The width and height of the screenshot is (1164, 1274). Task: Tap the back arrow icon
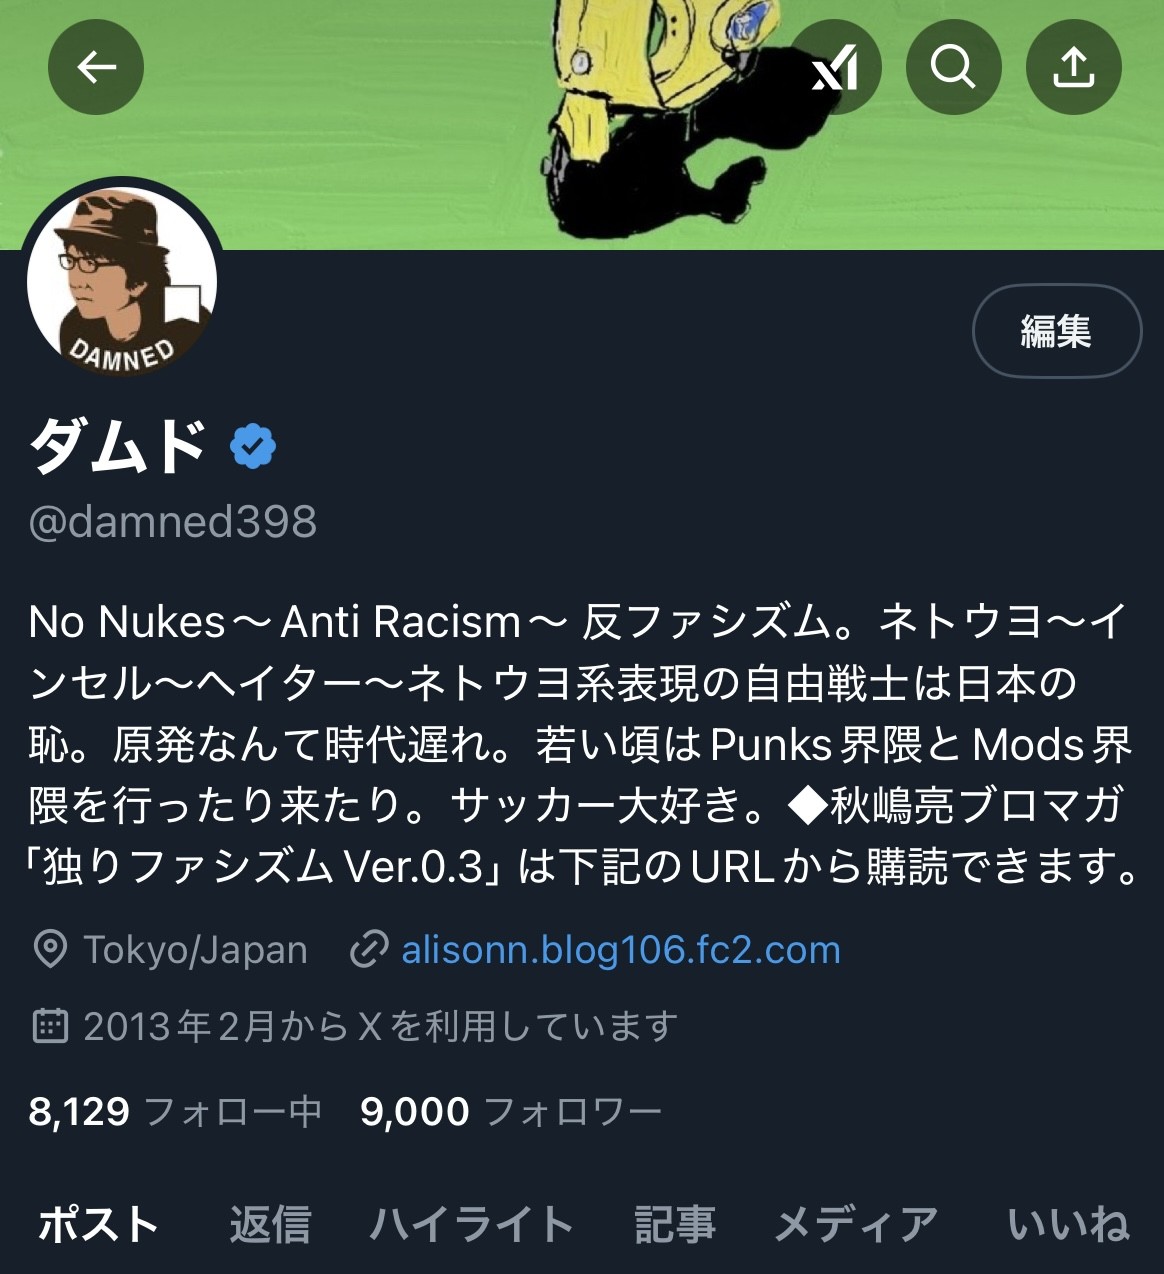click(96, 67)
